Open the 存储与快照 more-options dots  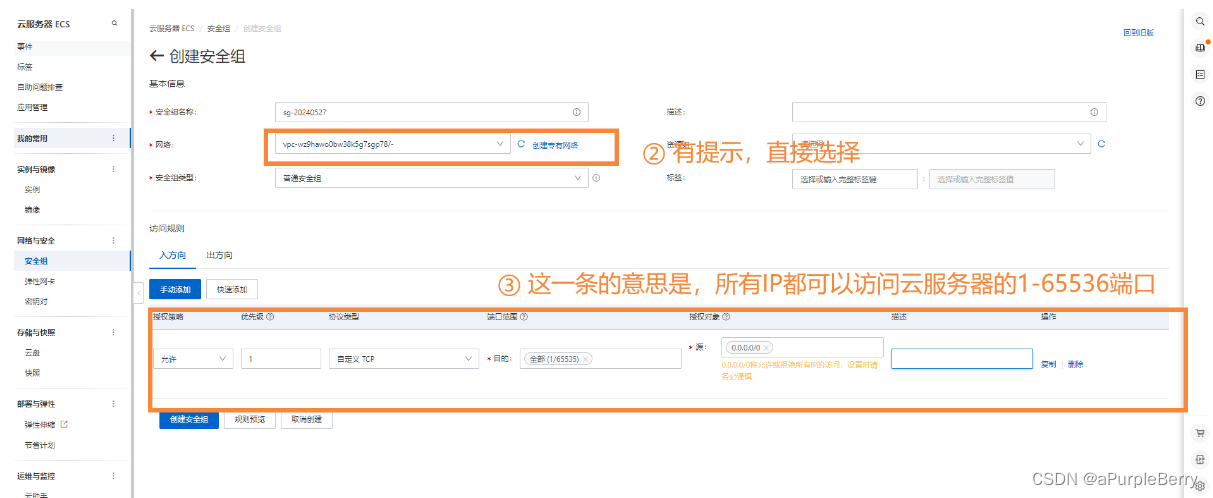(113, 332)
